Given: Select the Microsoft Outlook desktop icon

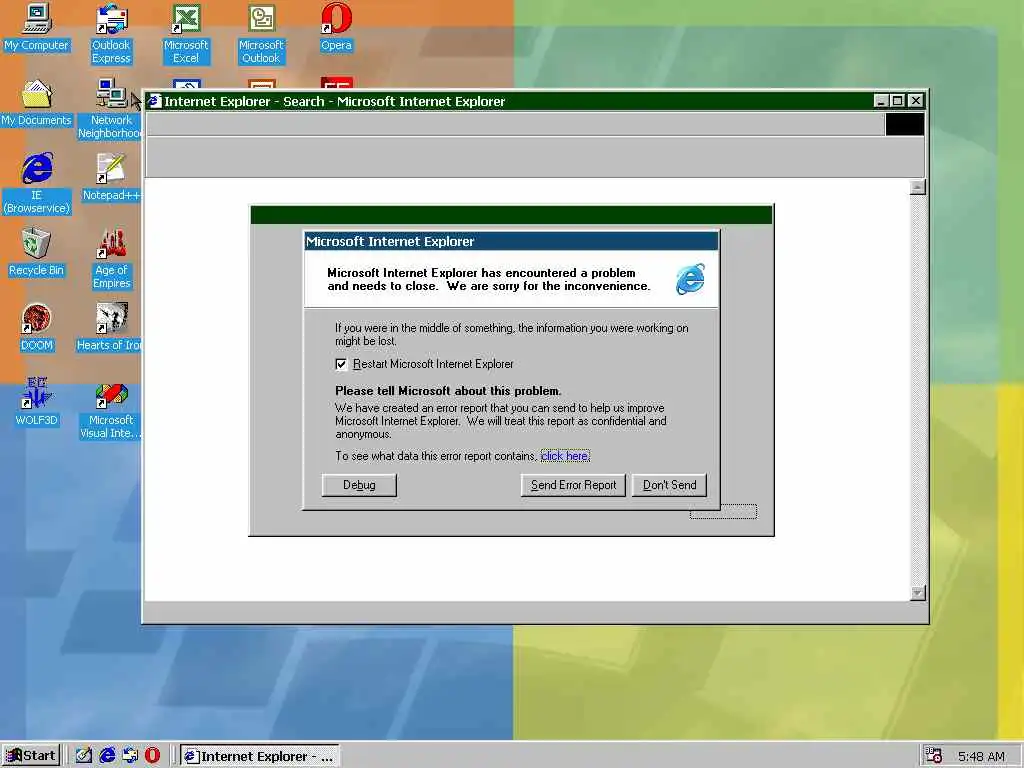Looking at the screenshot, I should pyautogui.click(x=261, y=34).
